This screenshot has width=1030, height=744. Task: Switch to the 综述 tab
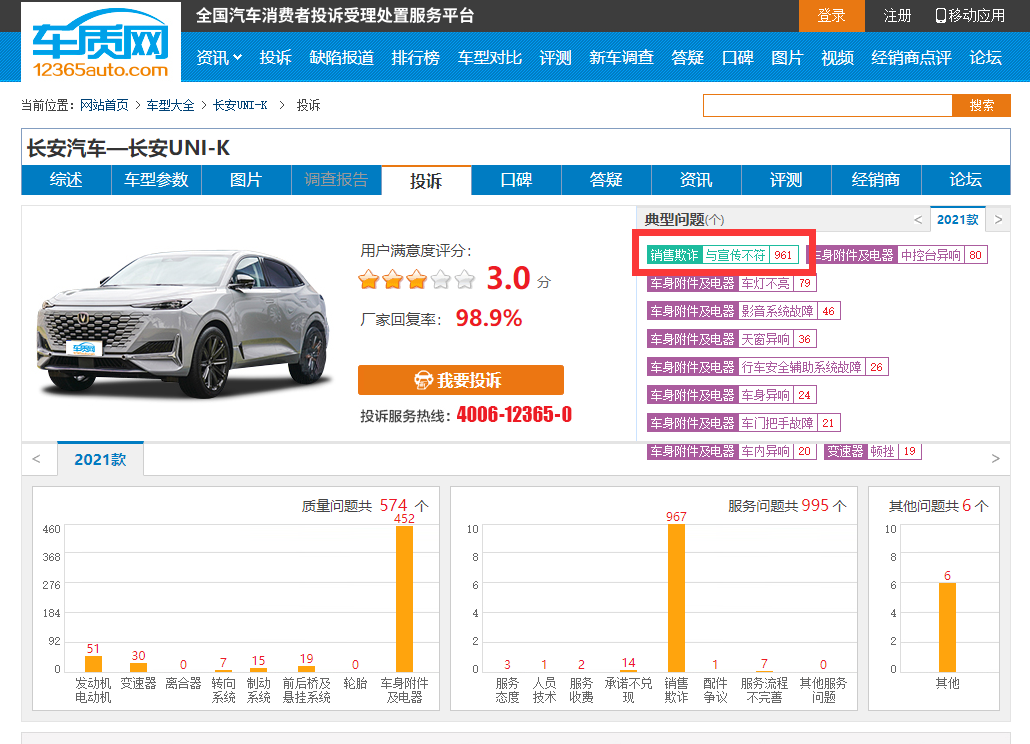pyautogui.click(x=66, y=180)
